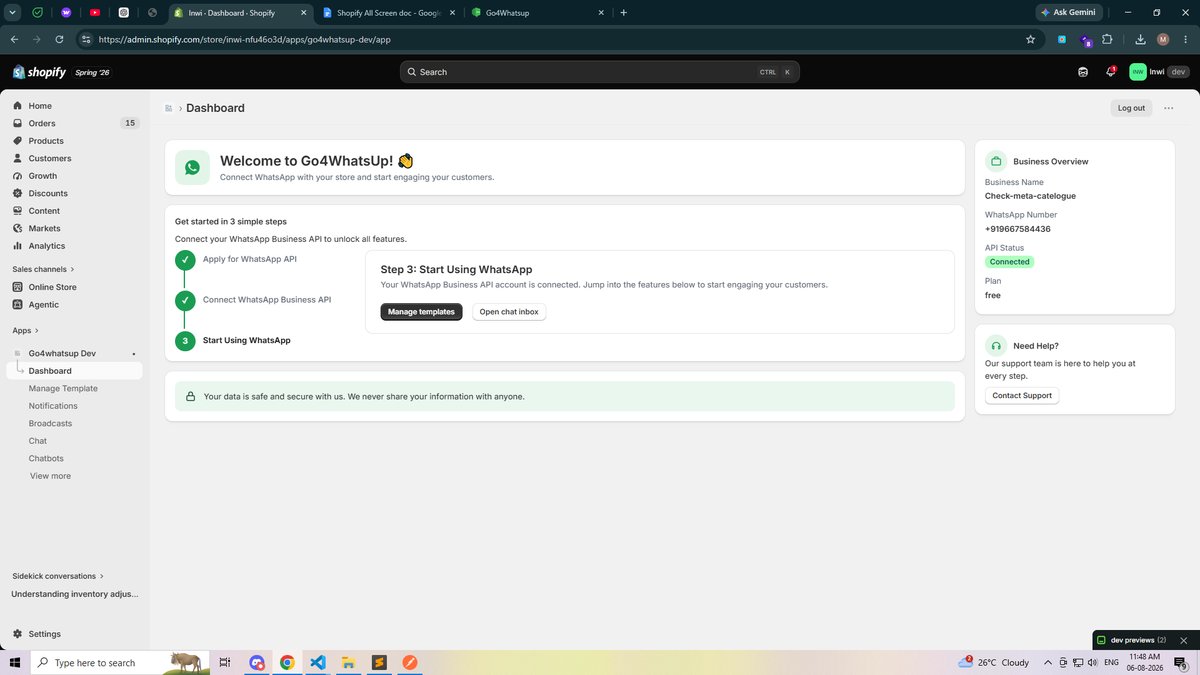This screenshot has width=1200, height=675.
Task: Open the Analytics chart icon entry
Action: coord(18,246)
